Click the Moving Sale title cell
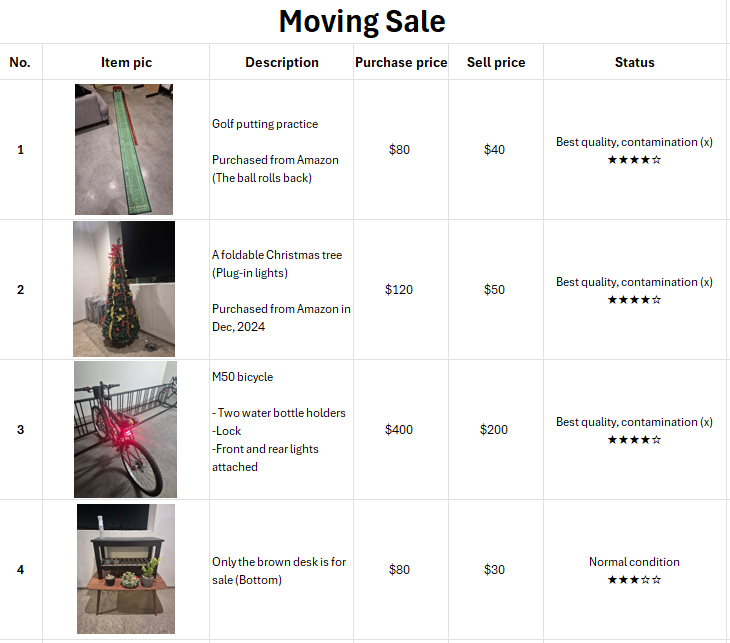 coord(362,21)
